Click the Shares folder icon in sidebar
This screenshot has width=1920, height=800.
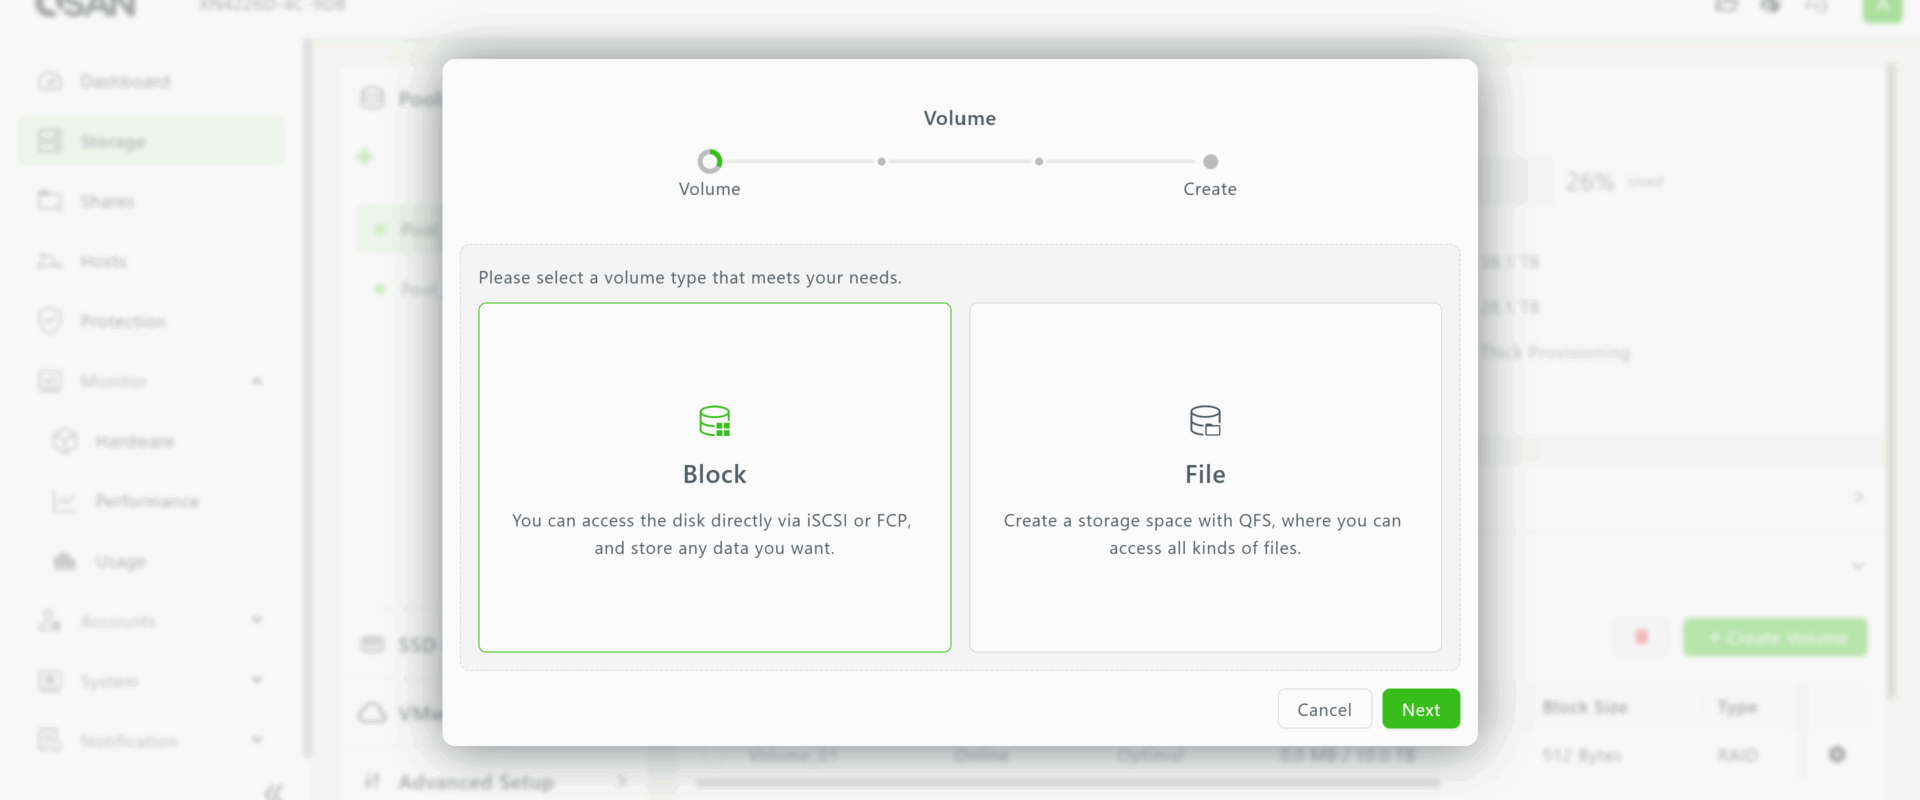(x=50, y=201)
